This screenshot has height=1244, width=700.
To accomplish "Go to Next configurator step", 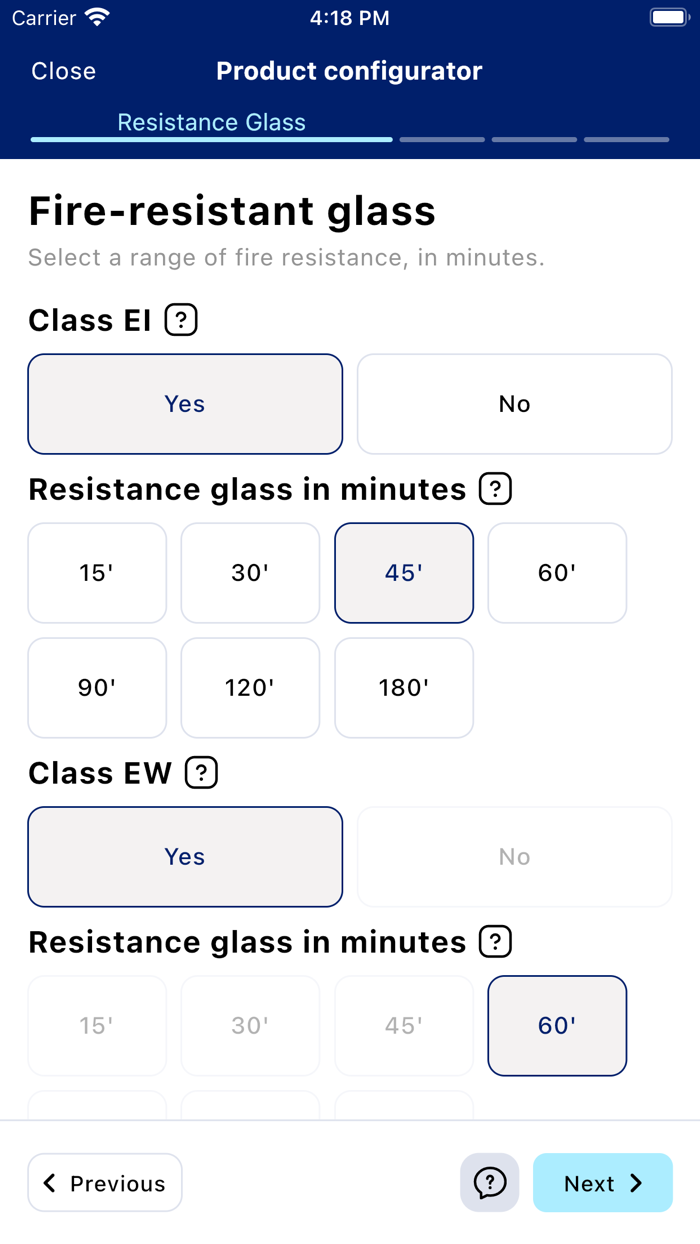I will 602,1183.
